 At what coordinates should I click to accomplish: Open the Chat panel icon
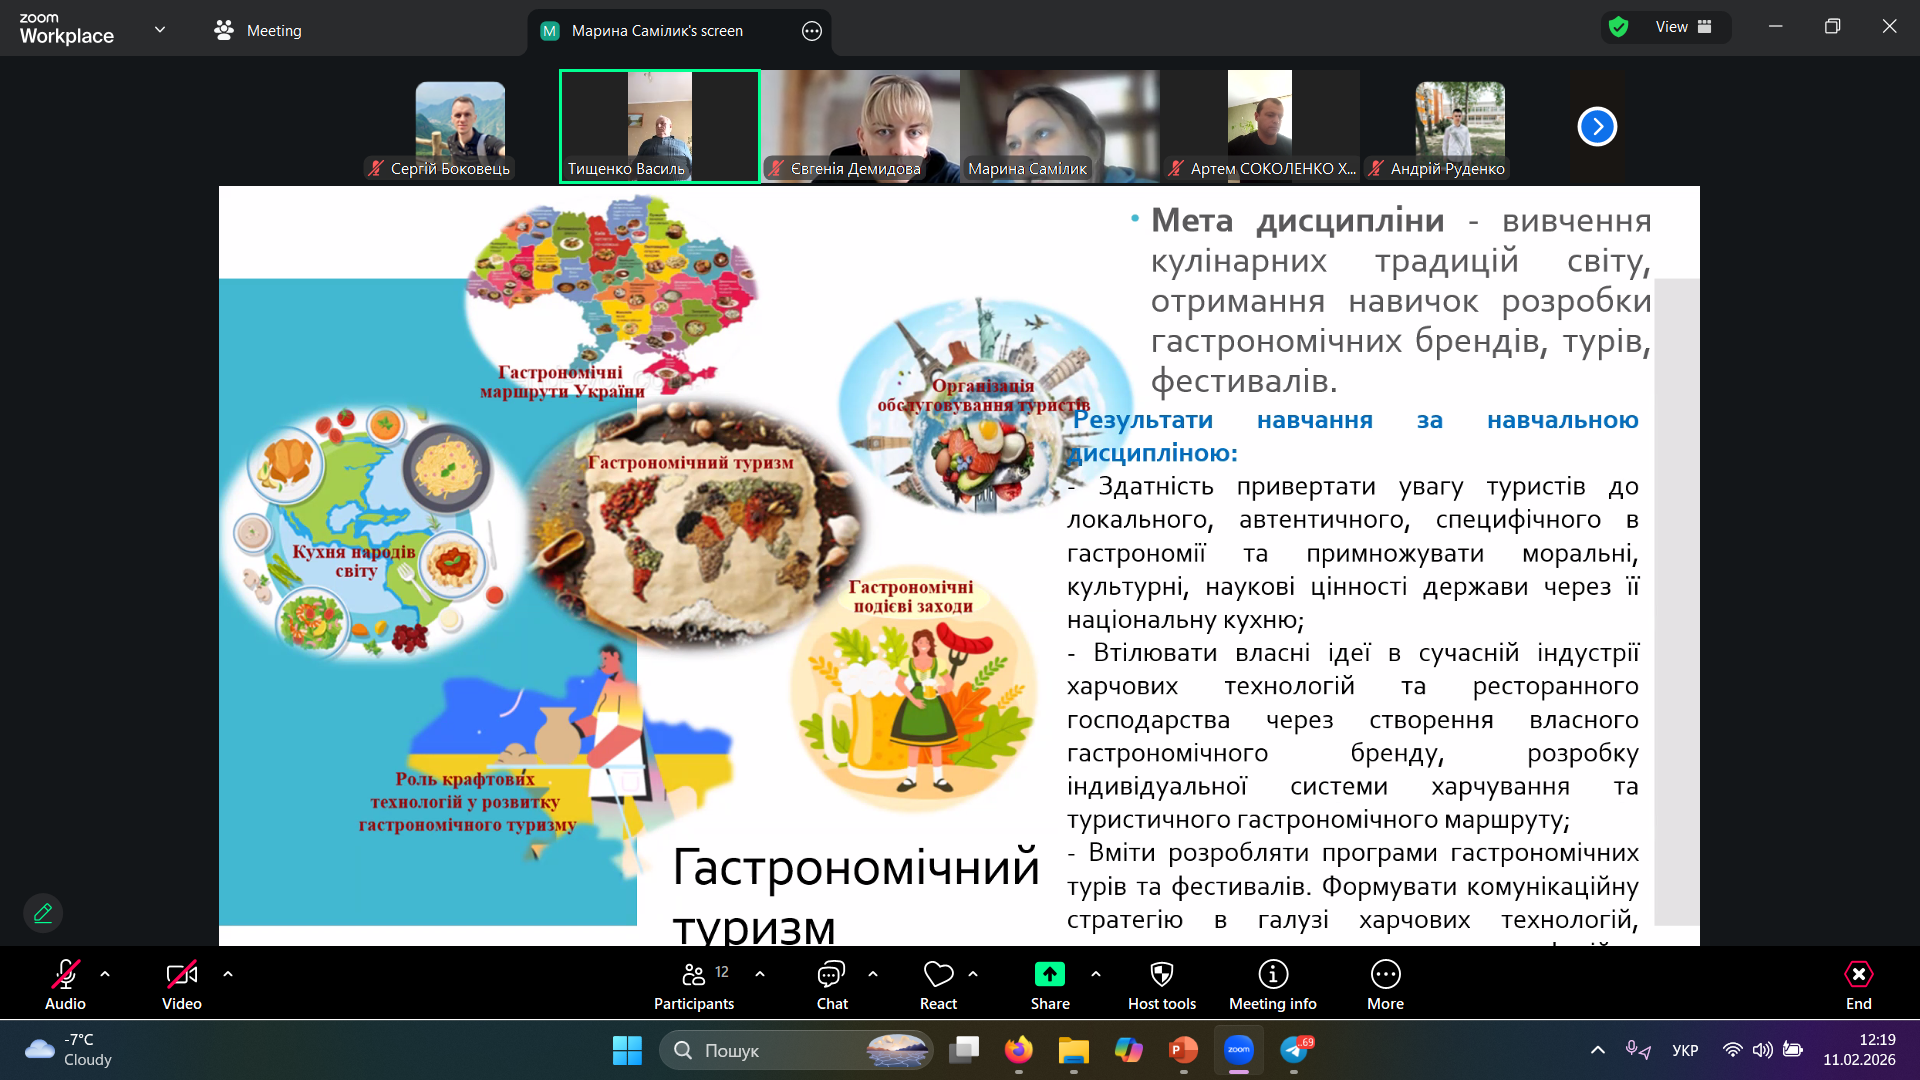click(831, 975)
